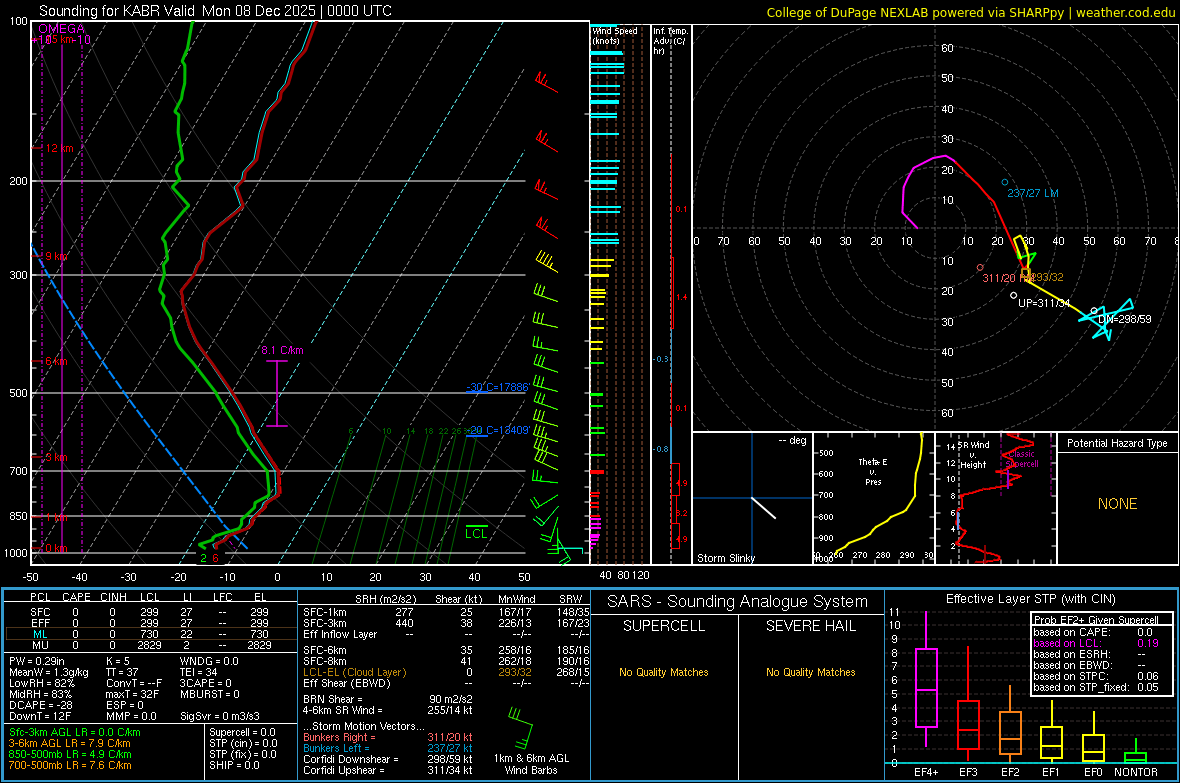Click the SFC-1km shear row
This screenshot has width=1180, height=783.
446,612
